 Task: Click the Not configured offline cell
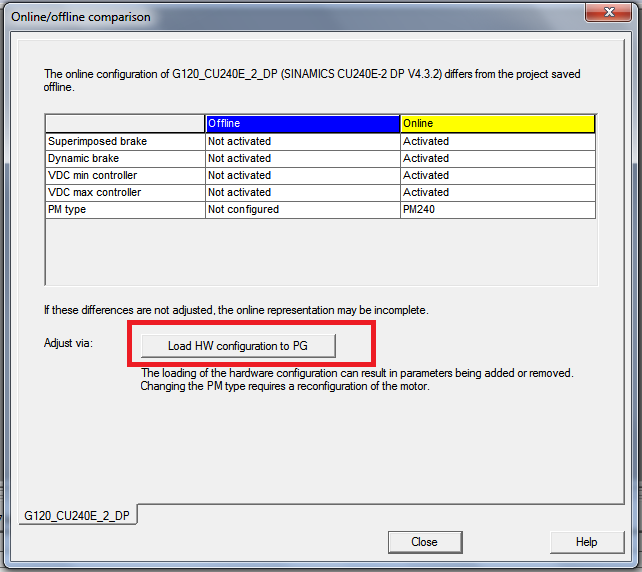click(303, 210)
